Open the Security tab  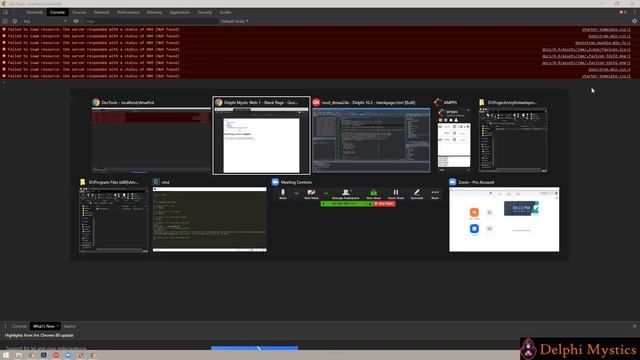pyautogui.click(x=204, y=12)
